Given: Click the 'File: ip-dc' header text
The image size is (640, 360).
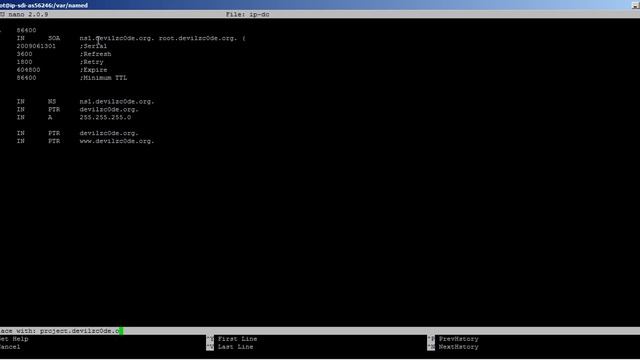Looking at the screenshot, I should [x=247, y=14].
